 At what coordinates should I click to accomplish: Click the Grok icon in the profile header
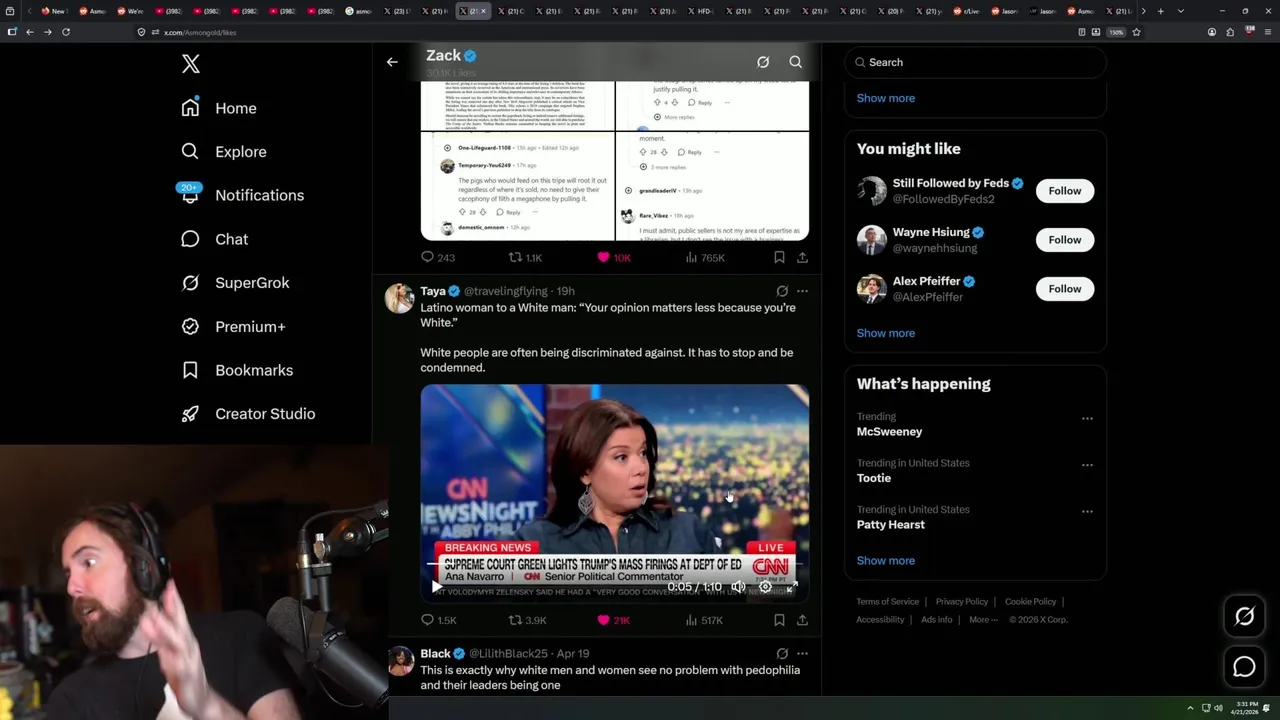[x=763, y=62]
